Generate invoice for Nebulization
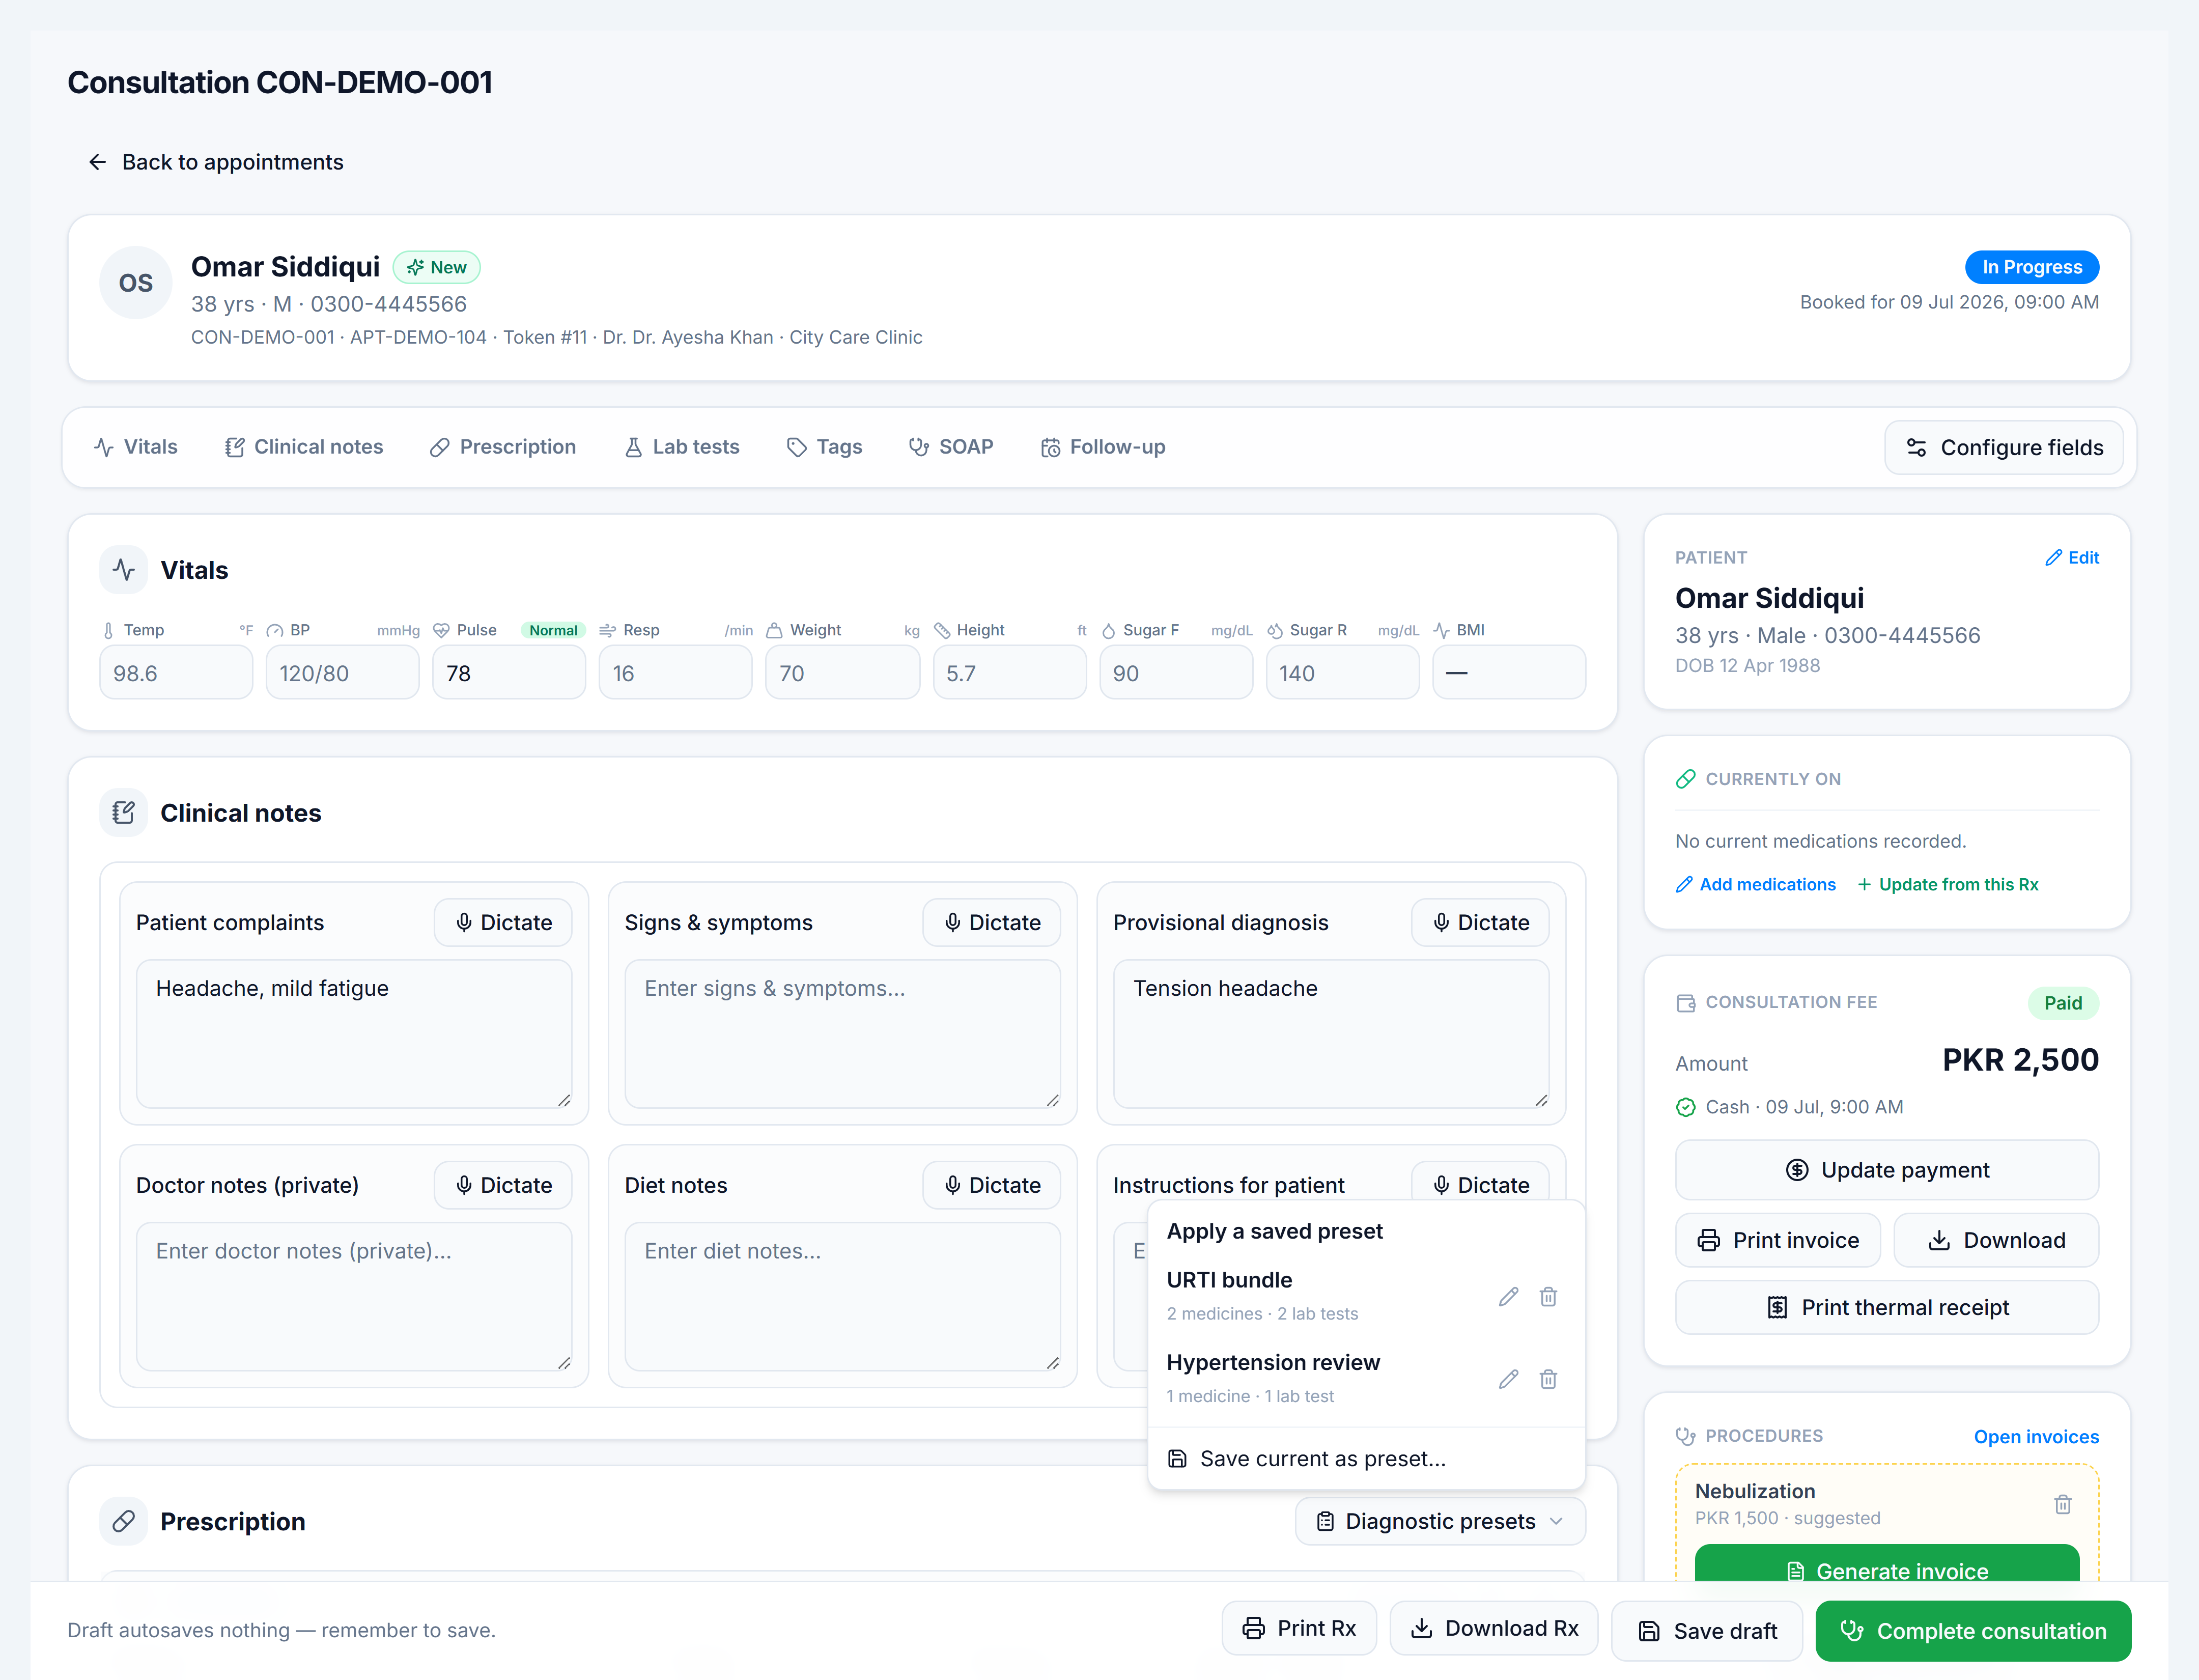Screen dimensions: 2199x1680 point(1887,1564)
